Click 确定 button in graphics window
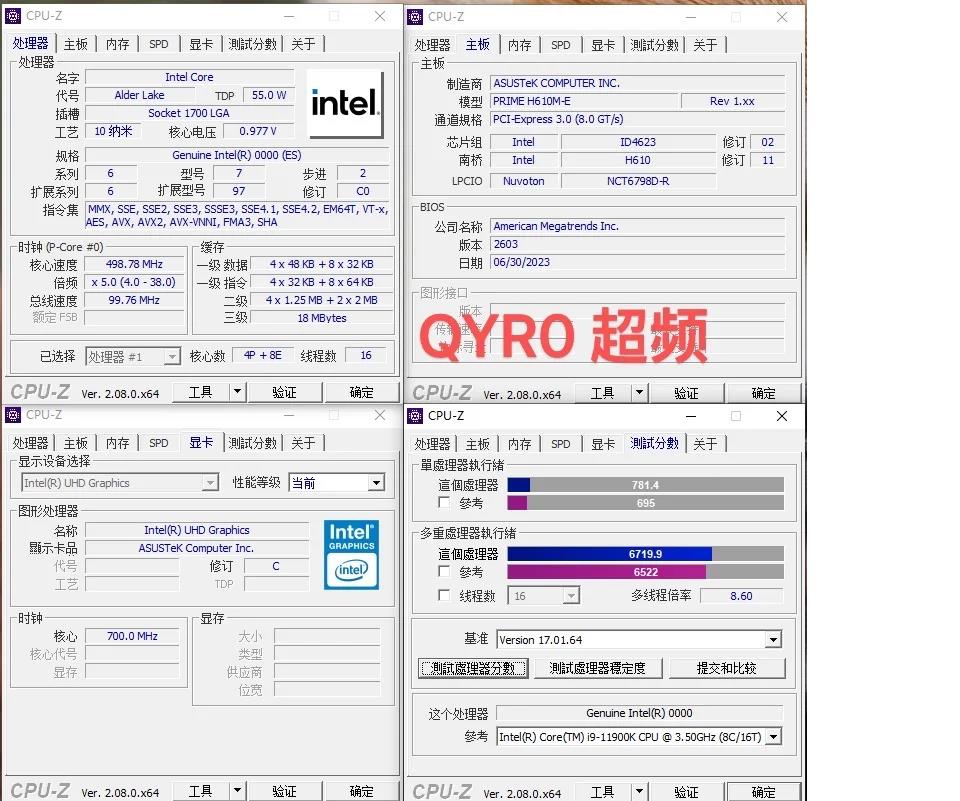This screenshot has height=801, width=960. 361,791
